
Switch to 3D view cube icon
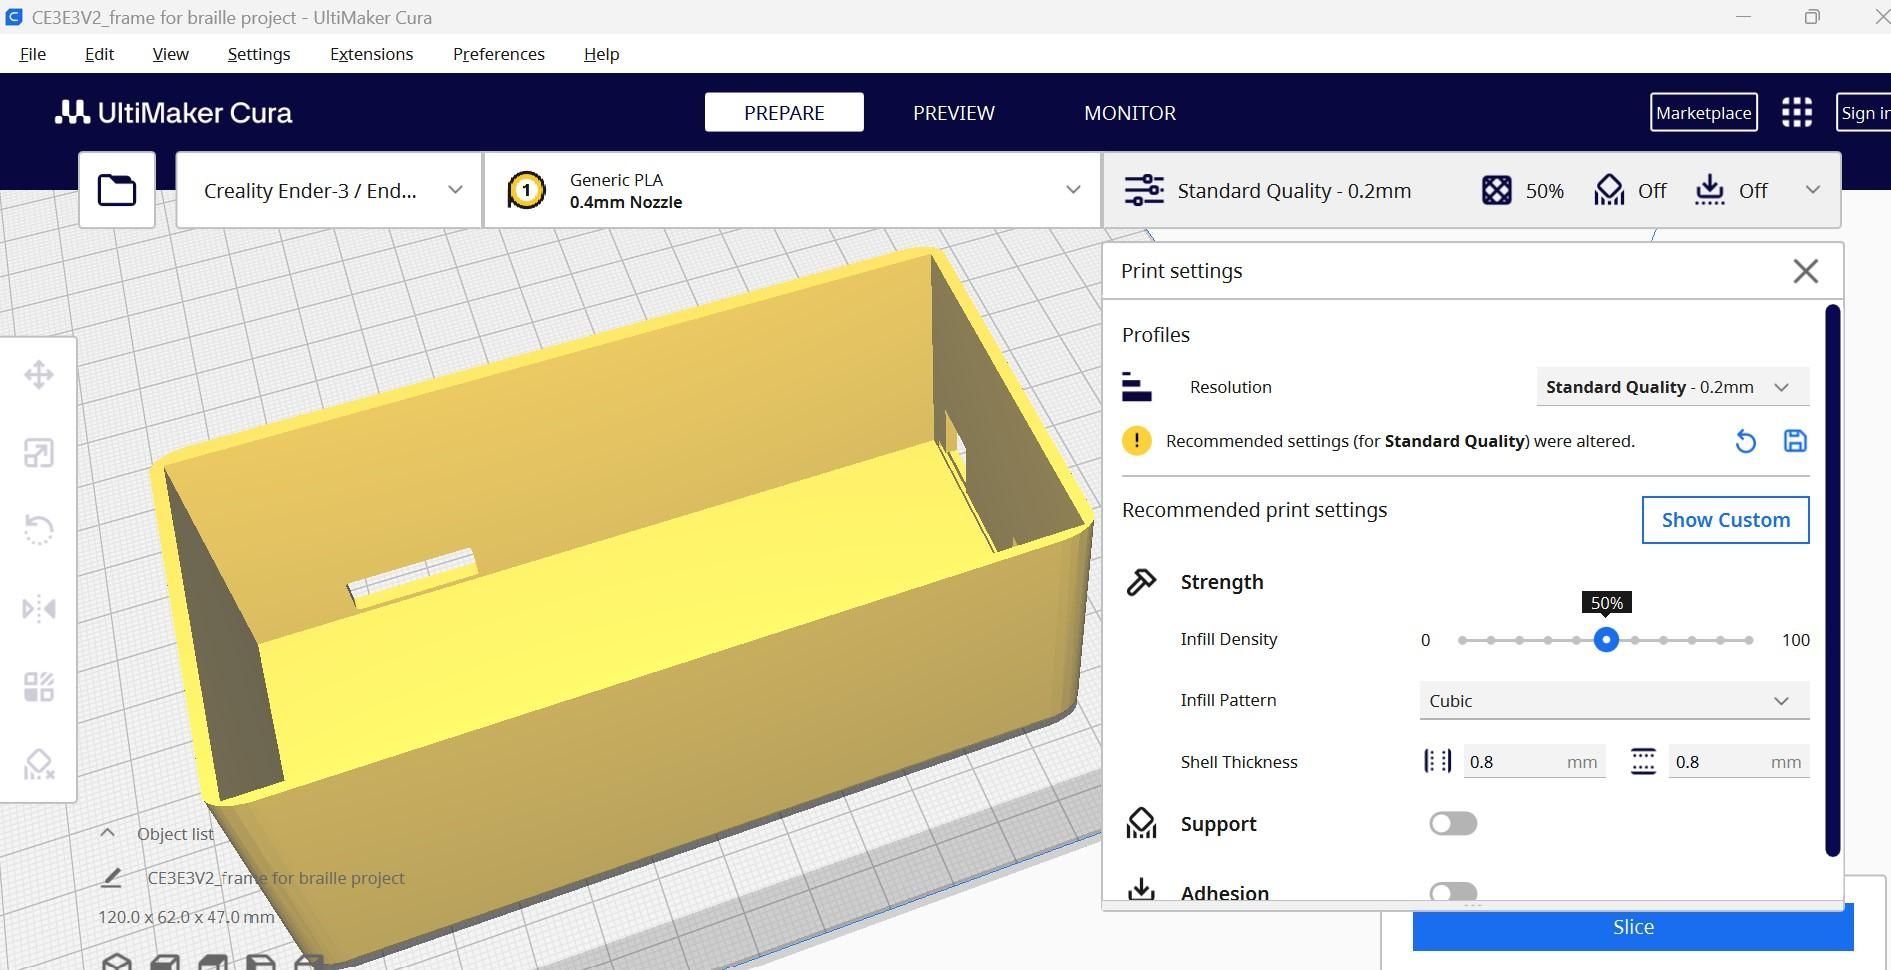117,962
